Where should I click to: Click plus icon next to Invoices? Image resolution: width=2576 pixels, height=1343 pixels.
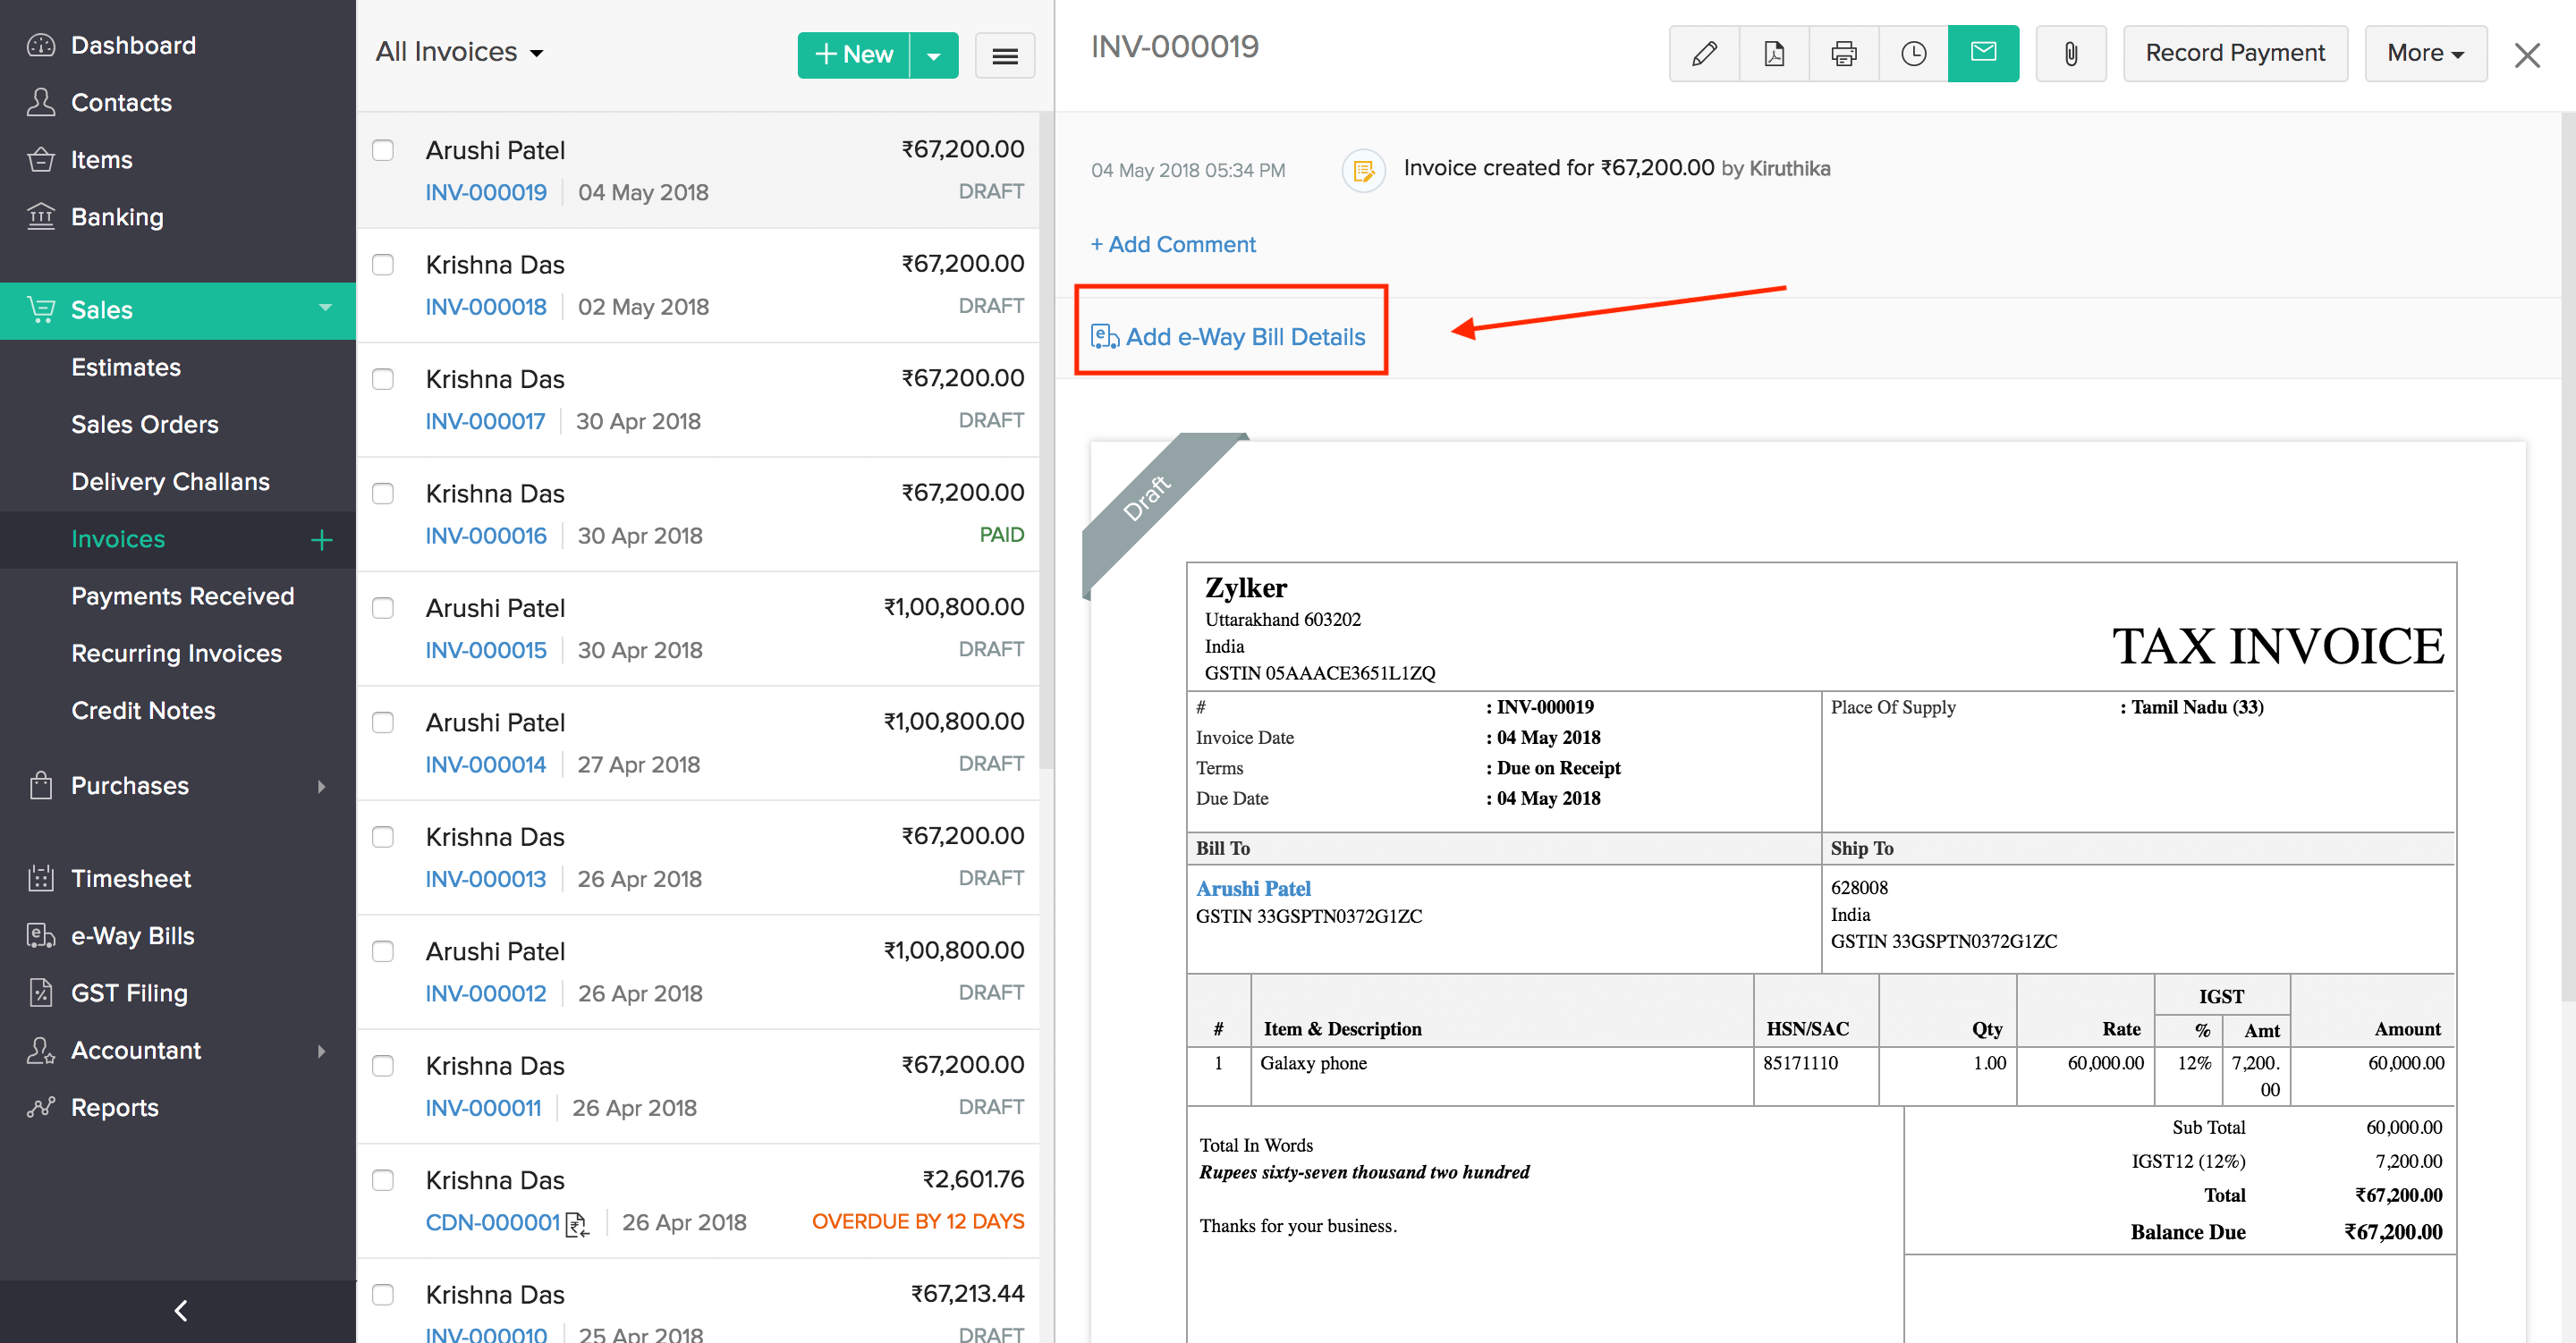click(x=321, y=540)
